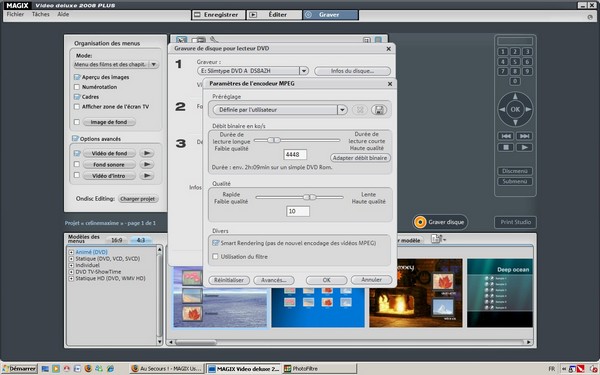The image size is (600, 375).
Task: Click the remote OK button
Action: click(515, 109)
